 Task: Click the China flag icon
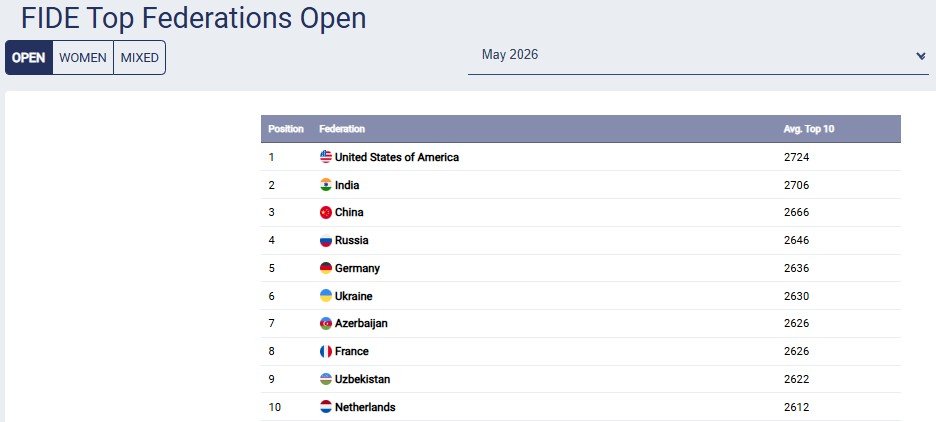point(326,212)
